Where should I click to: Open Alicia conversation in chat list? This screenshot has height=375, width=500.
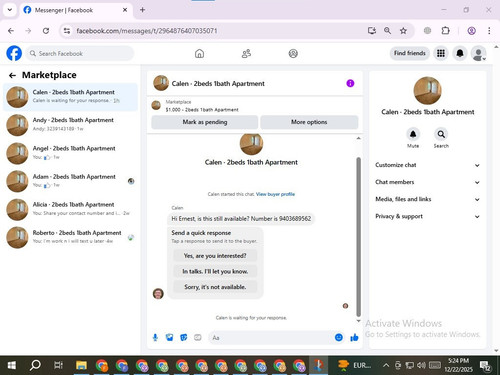coord(70,209)
